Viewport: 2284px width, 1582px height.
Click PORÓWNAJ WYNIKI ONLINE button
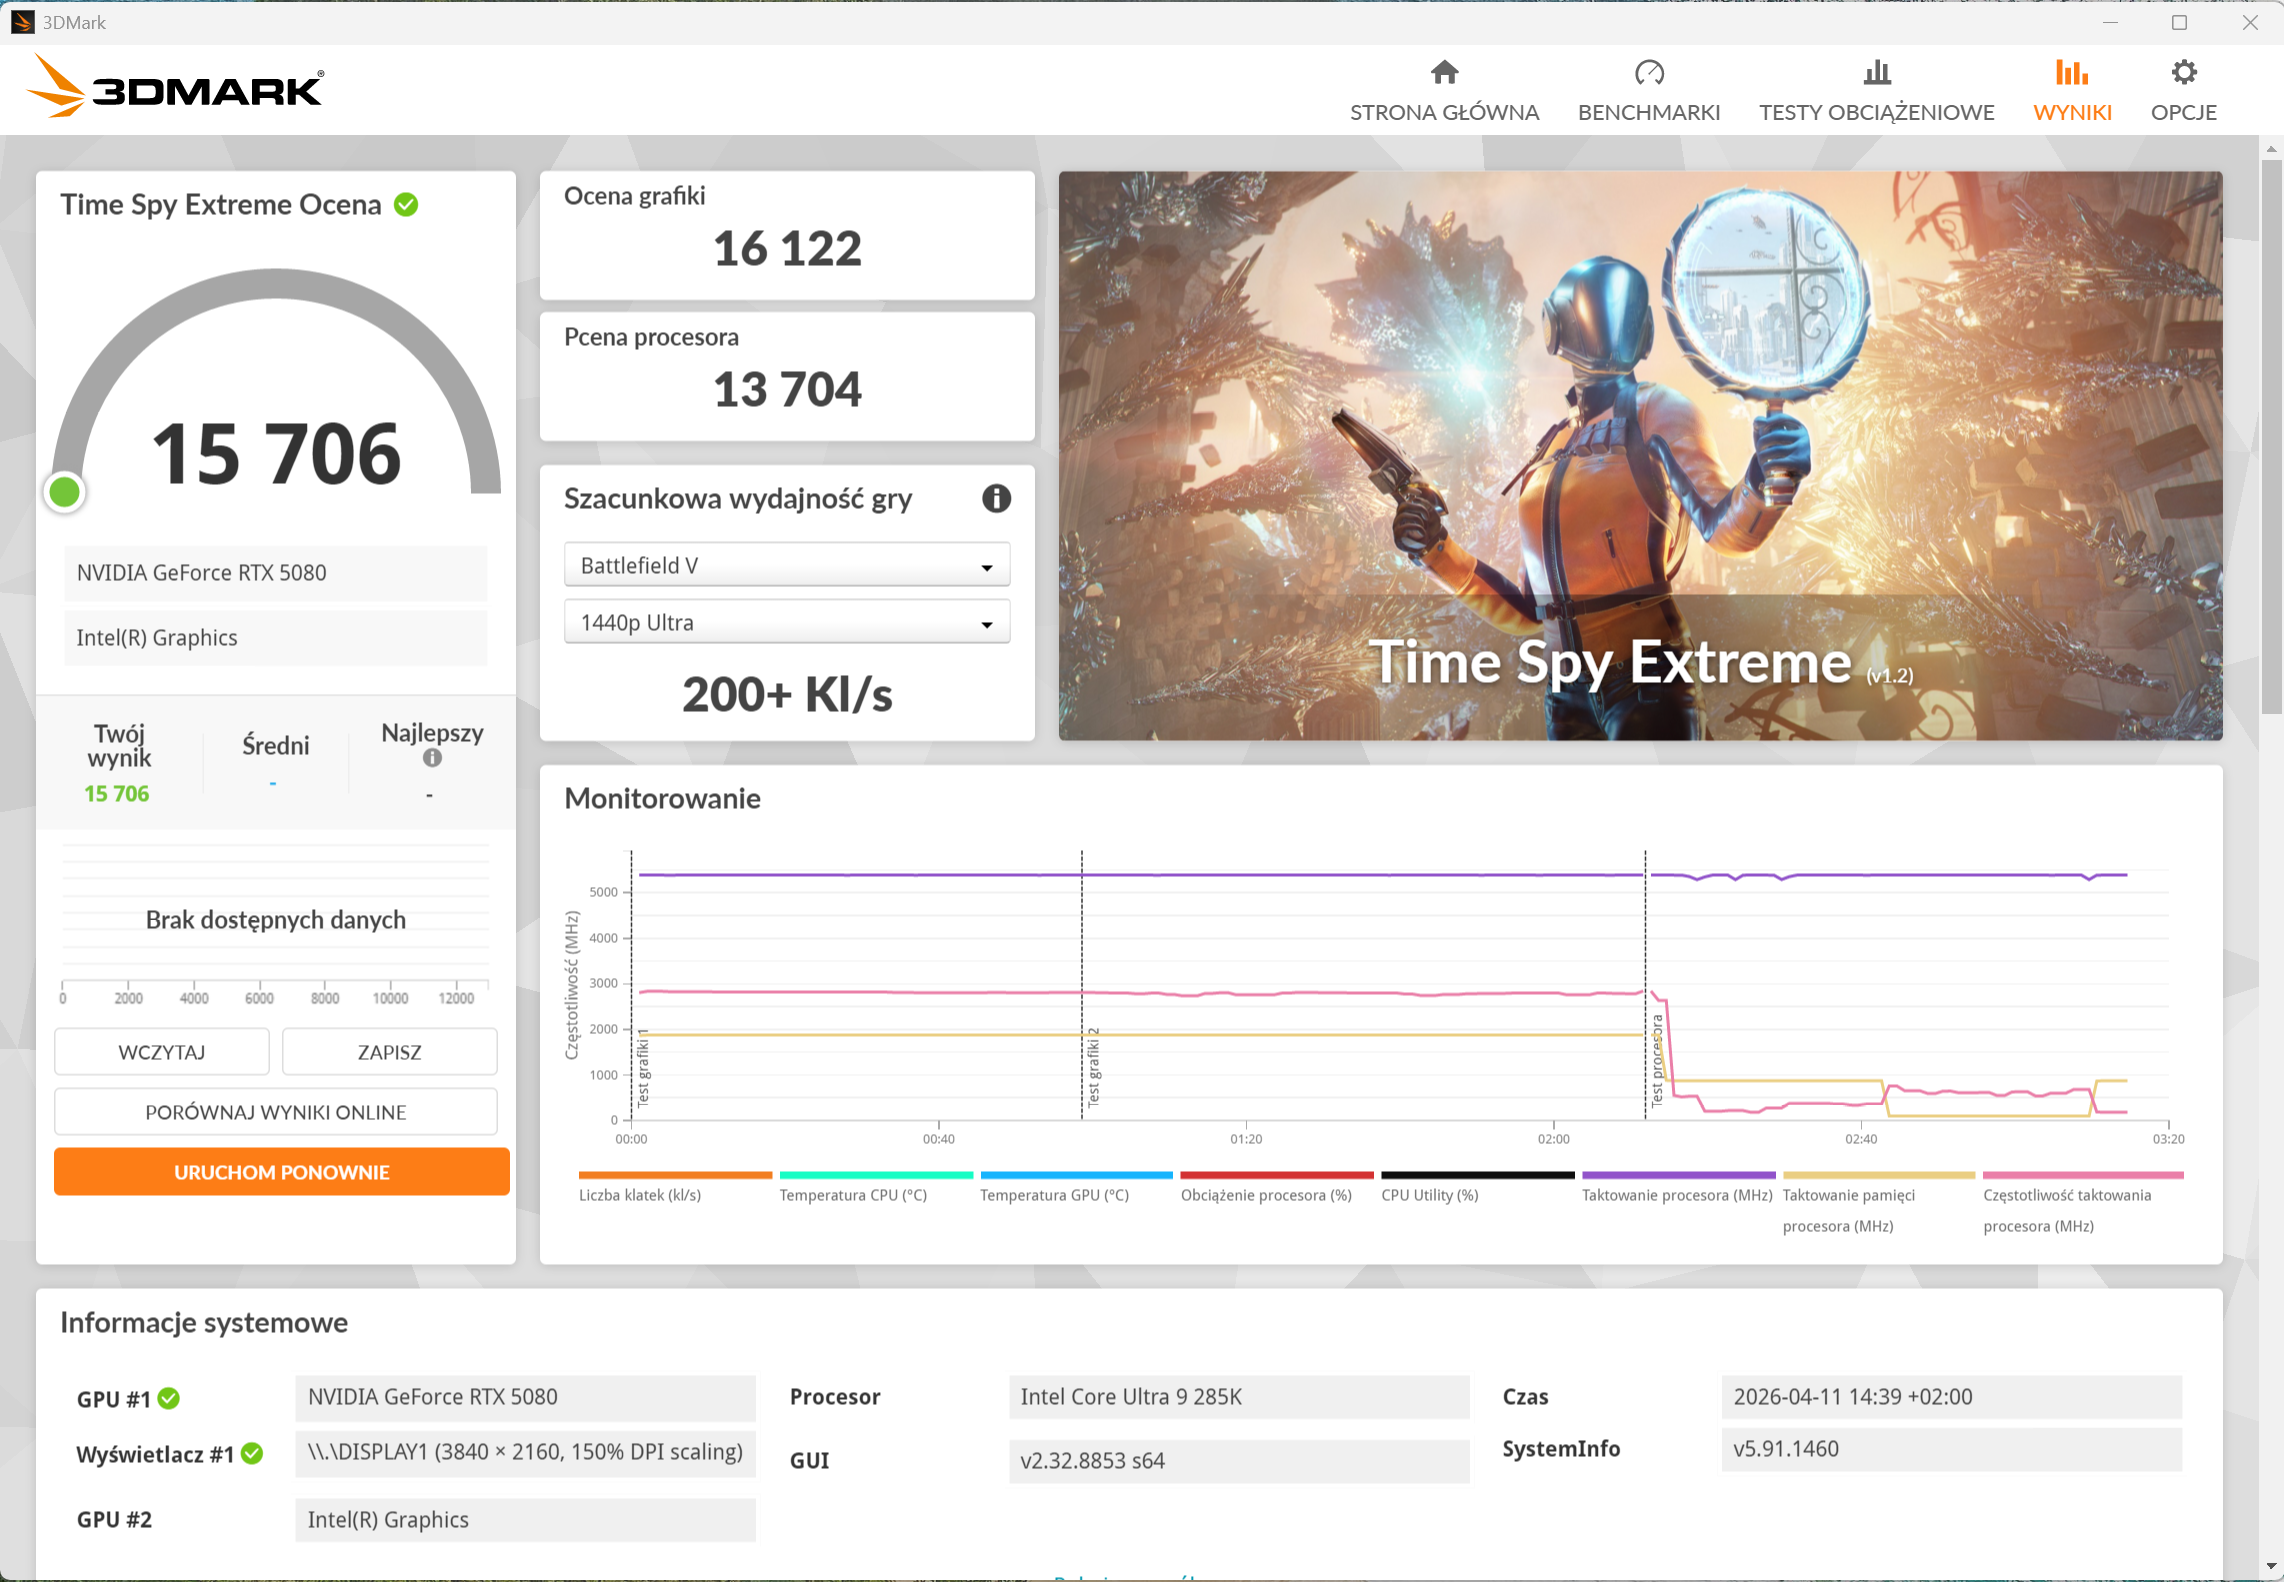276,1112
